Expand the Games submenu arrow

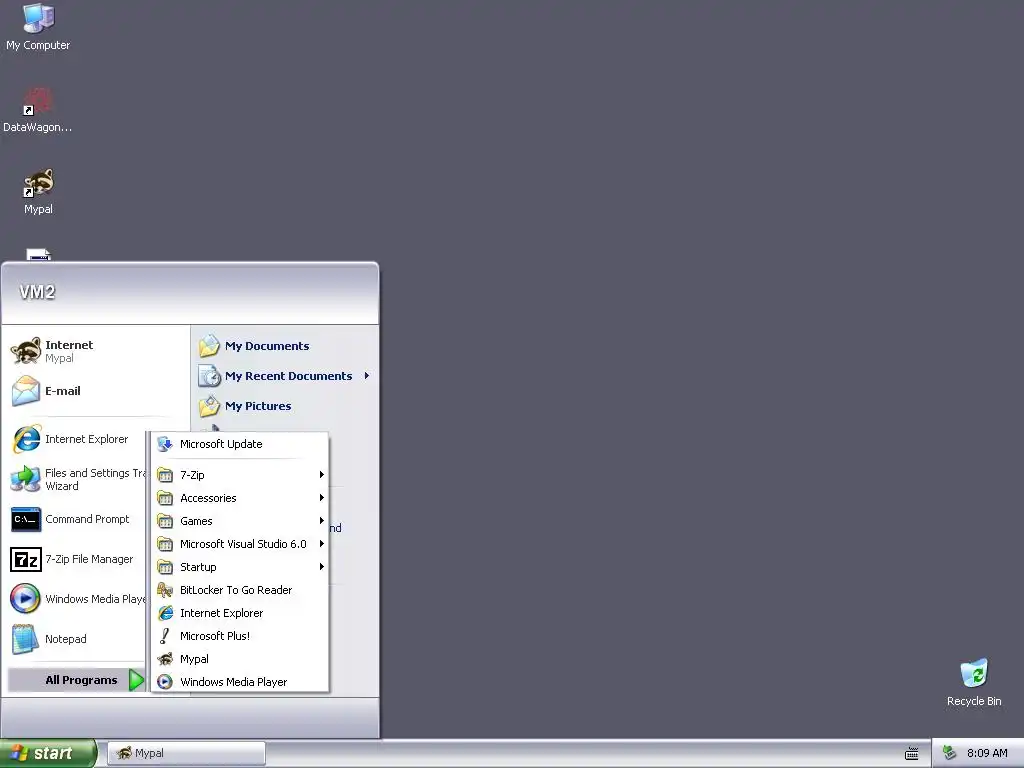point(321,520)
